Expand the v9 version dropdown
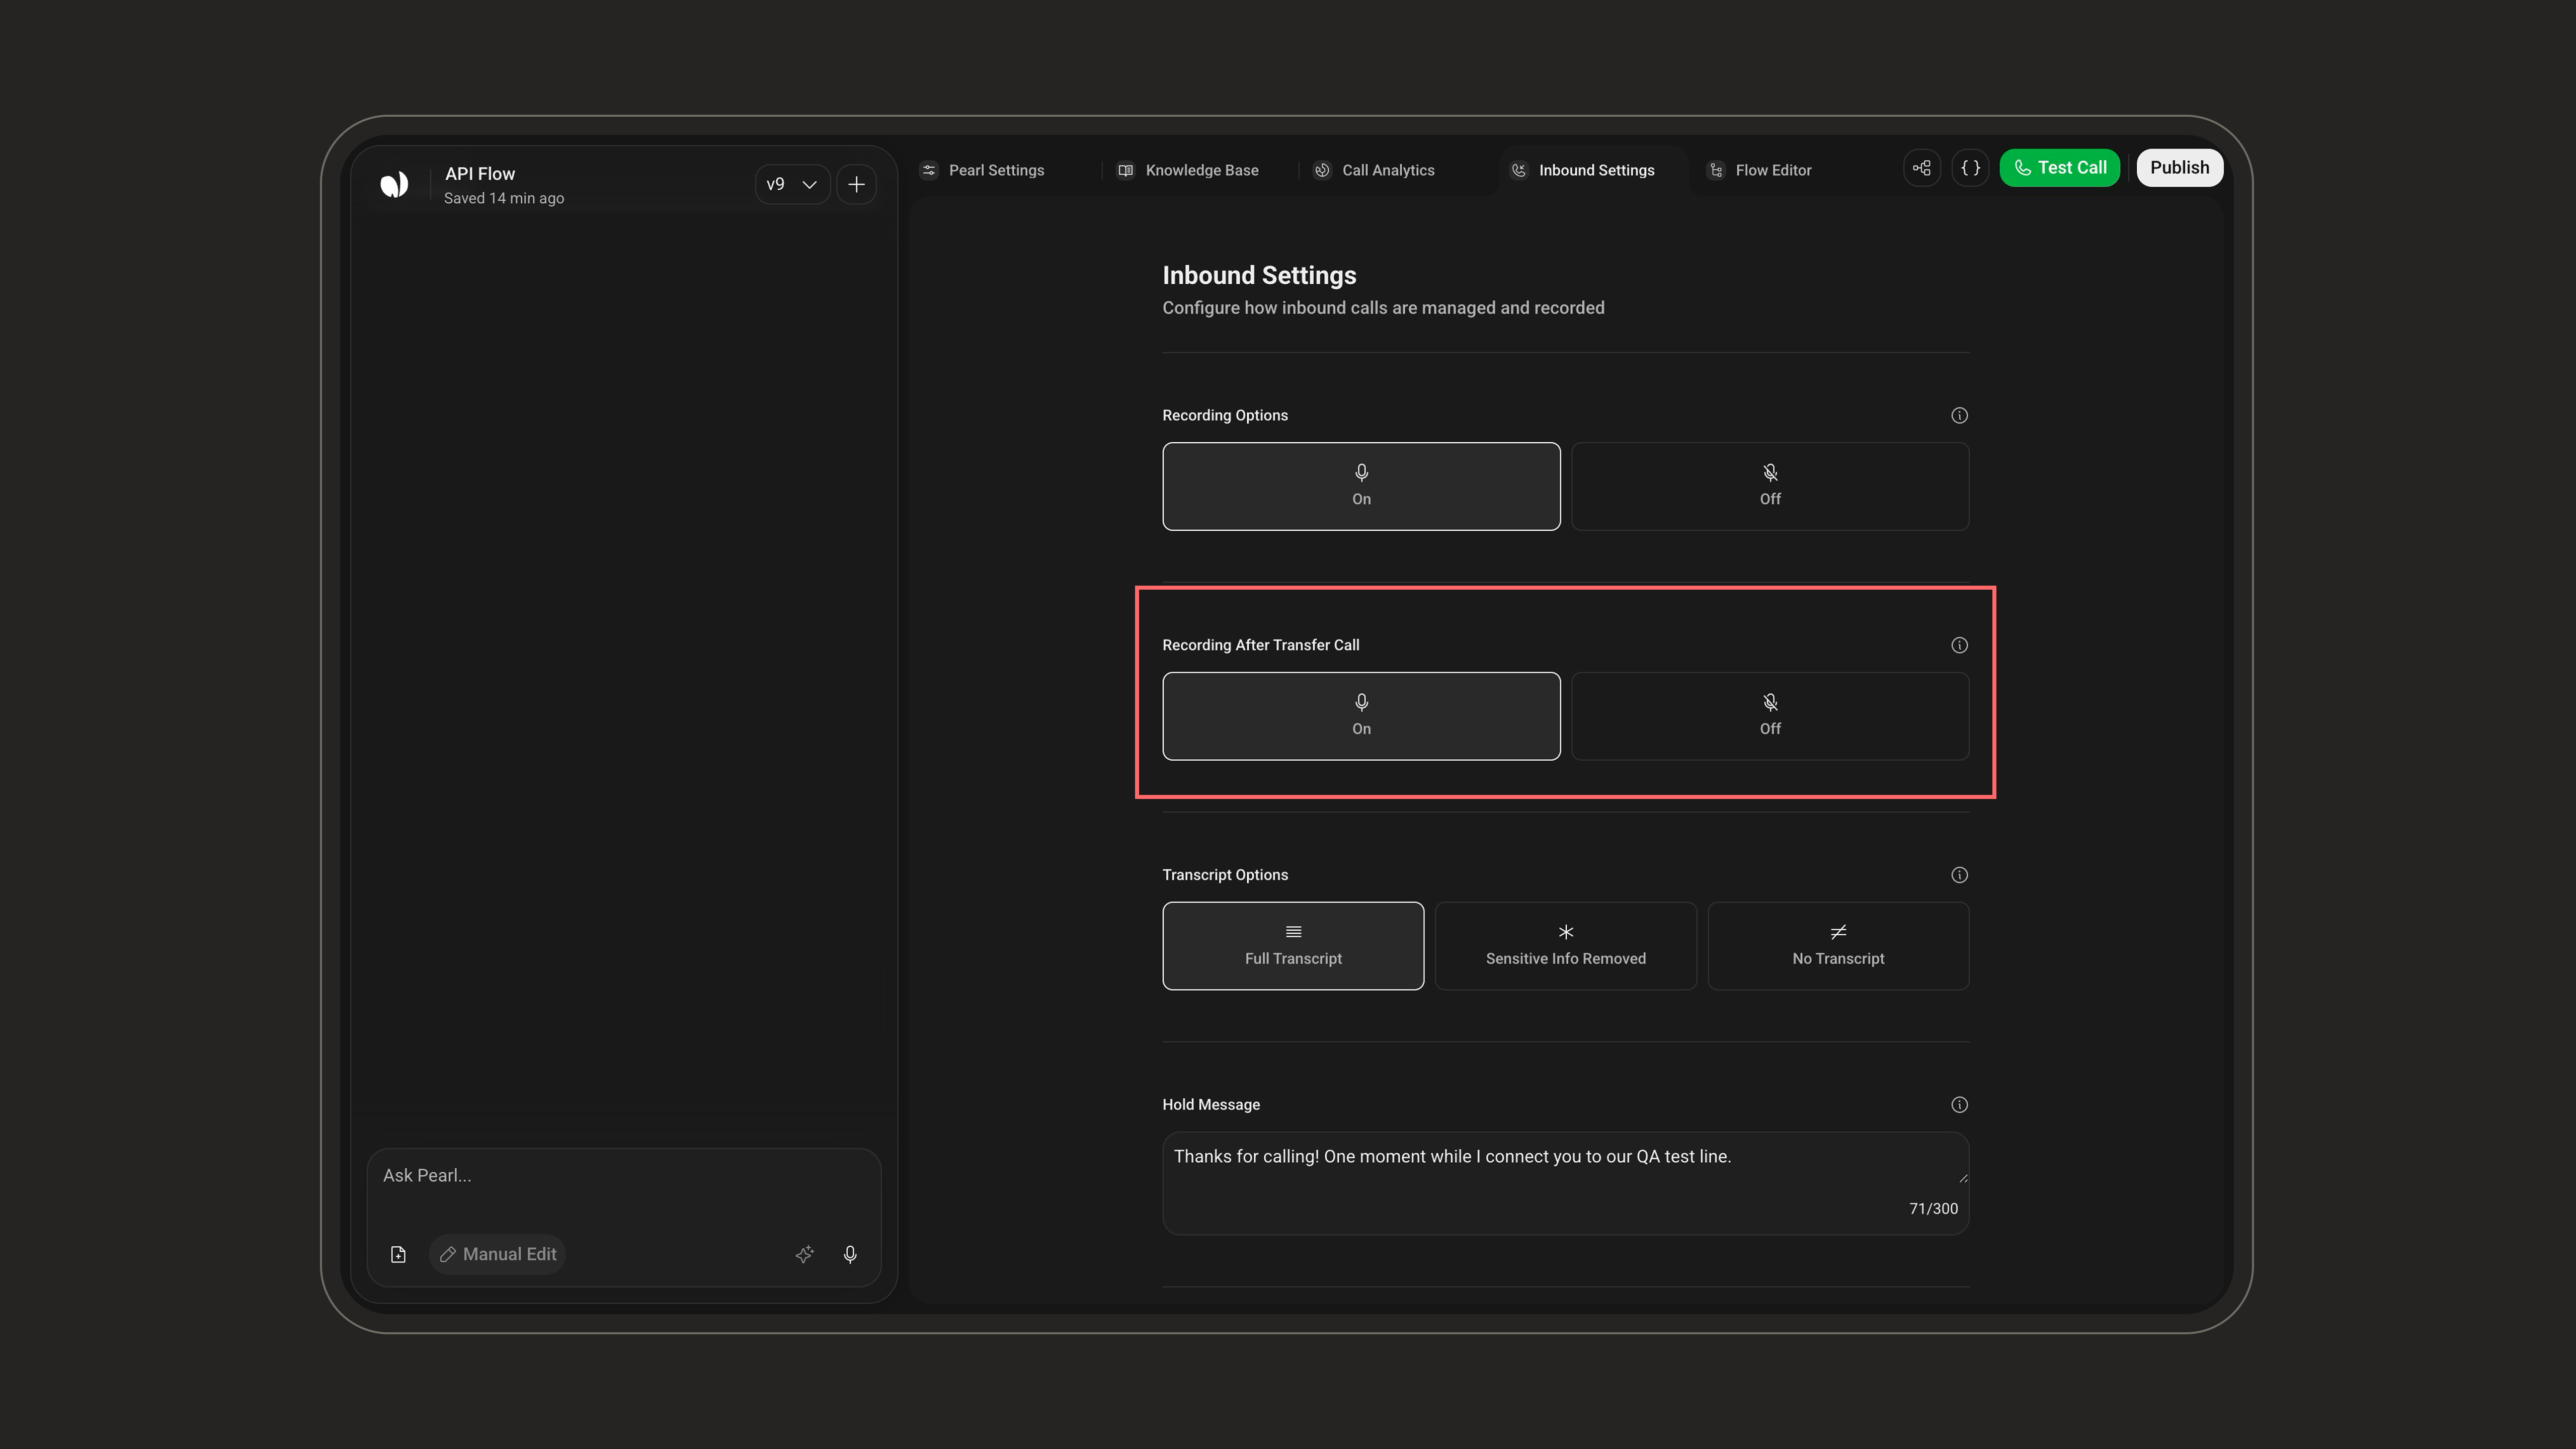 click(792, 184)
